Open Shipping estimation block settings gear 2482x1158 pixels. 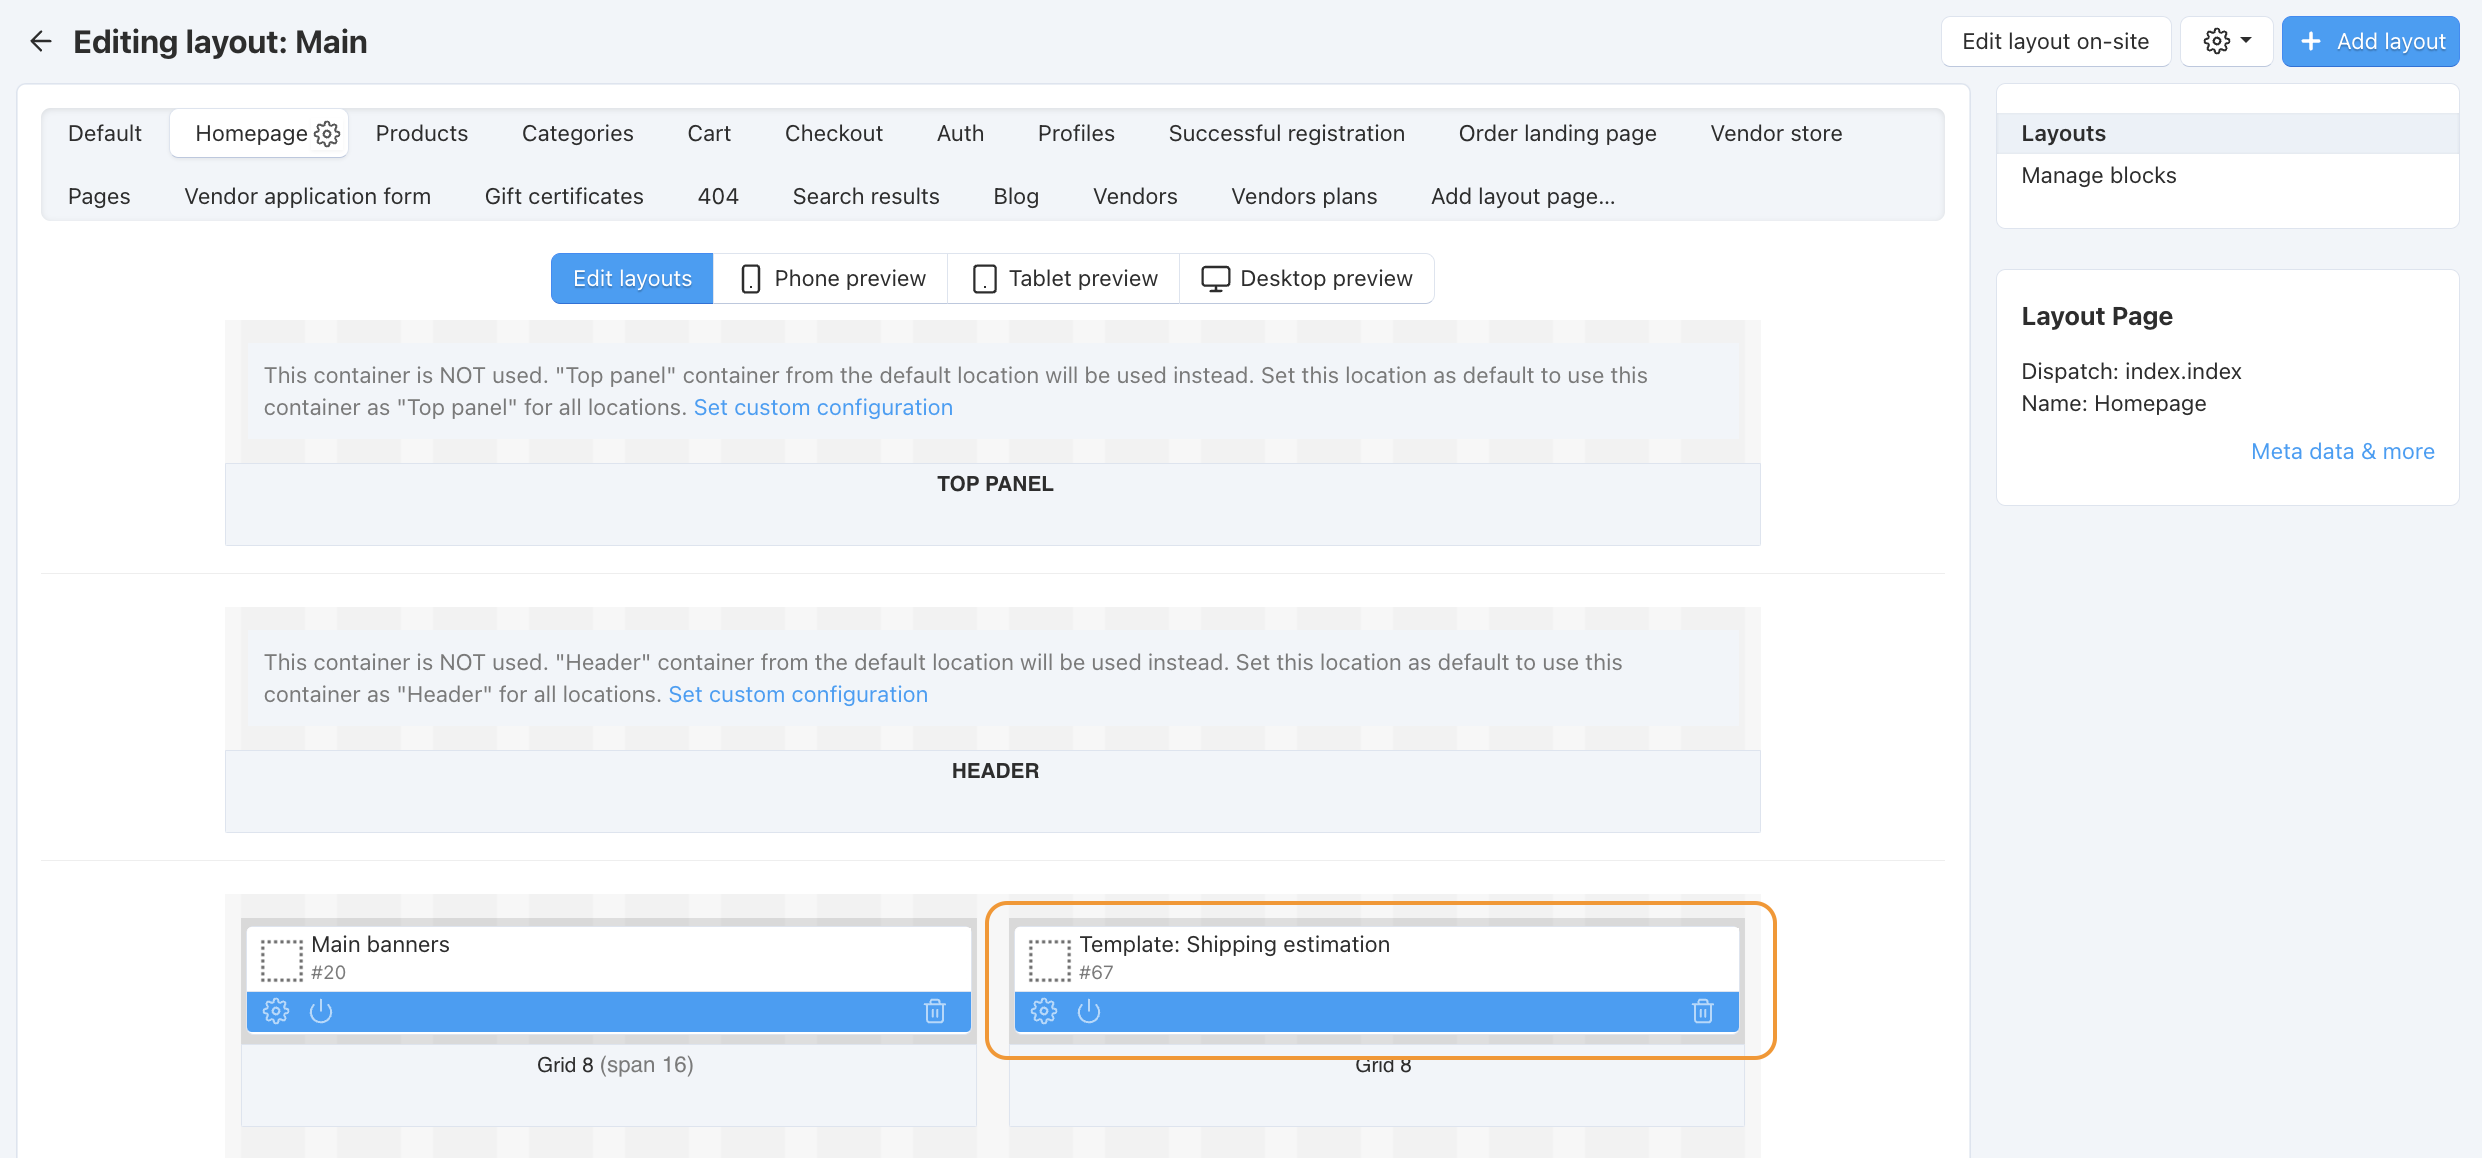point(1044,1012)
